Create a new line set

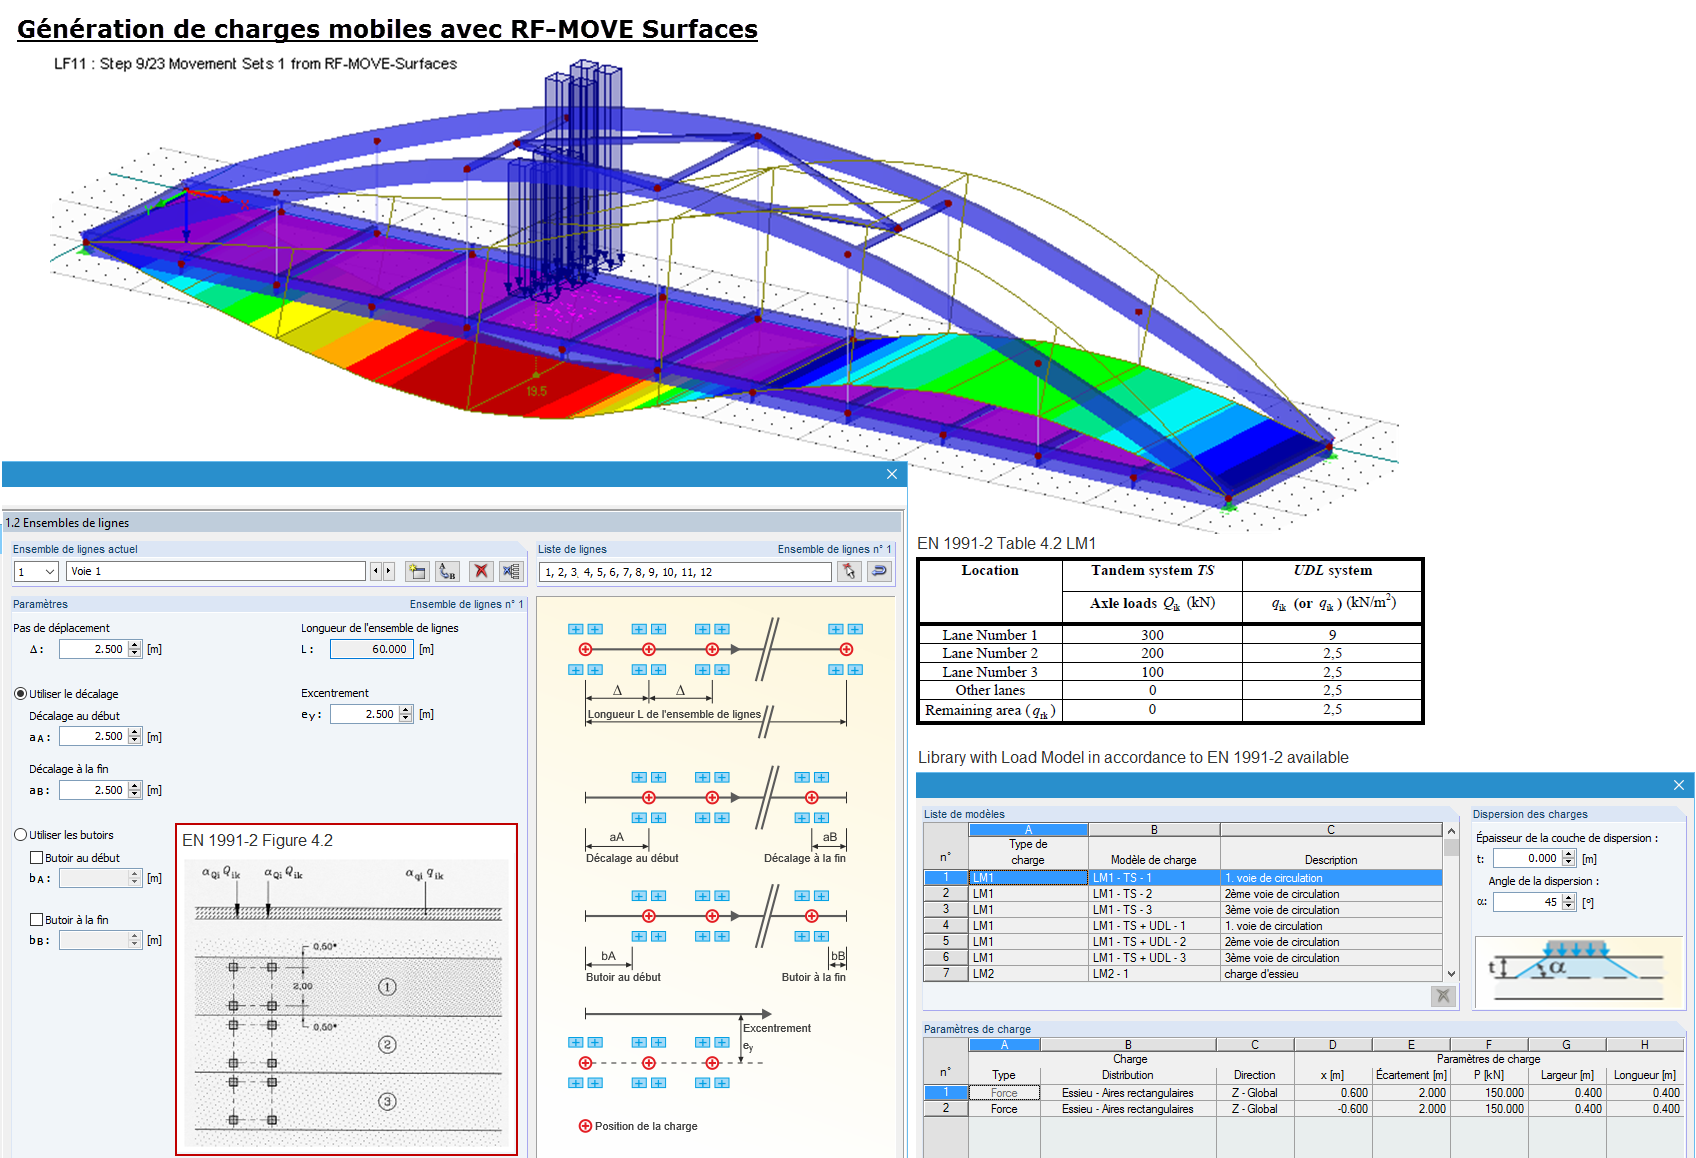click(417, 571)
